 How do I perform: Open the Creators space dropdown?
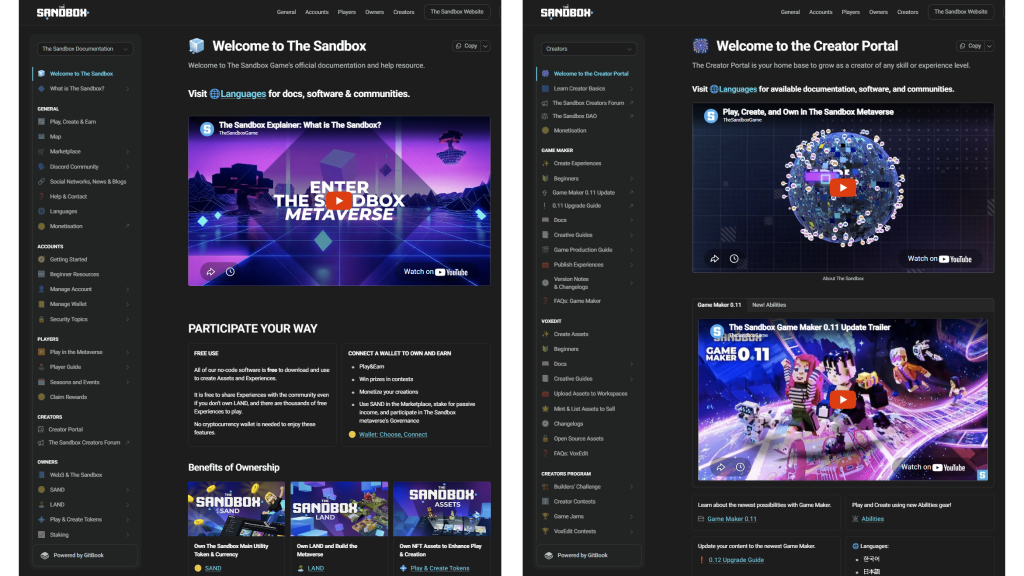point(588,49)
